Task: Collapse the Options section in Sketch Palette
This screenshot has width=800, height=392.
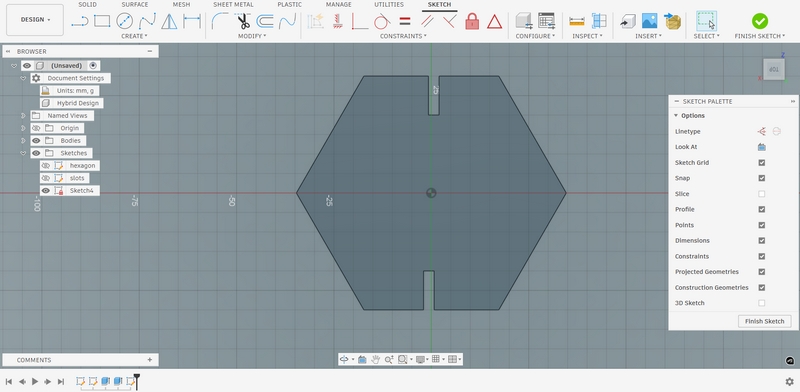Action: (x=676, y=116)
